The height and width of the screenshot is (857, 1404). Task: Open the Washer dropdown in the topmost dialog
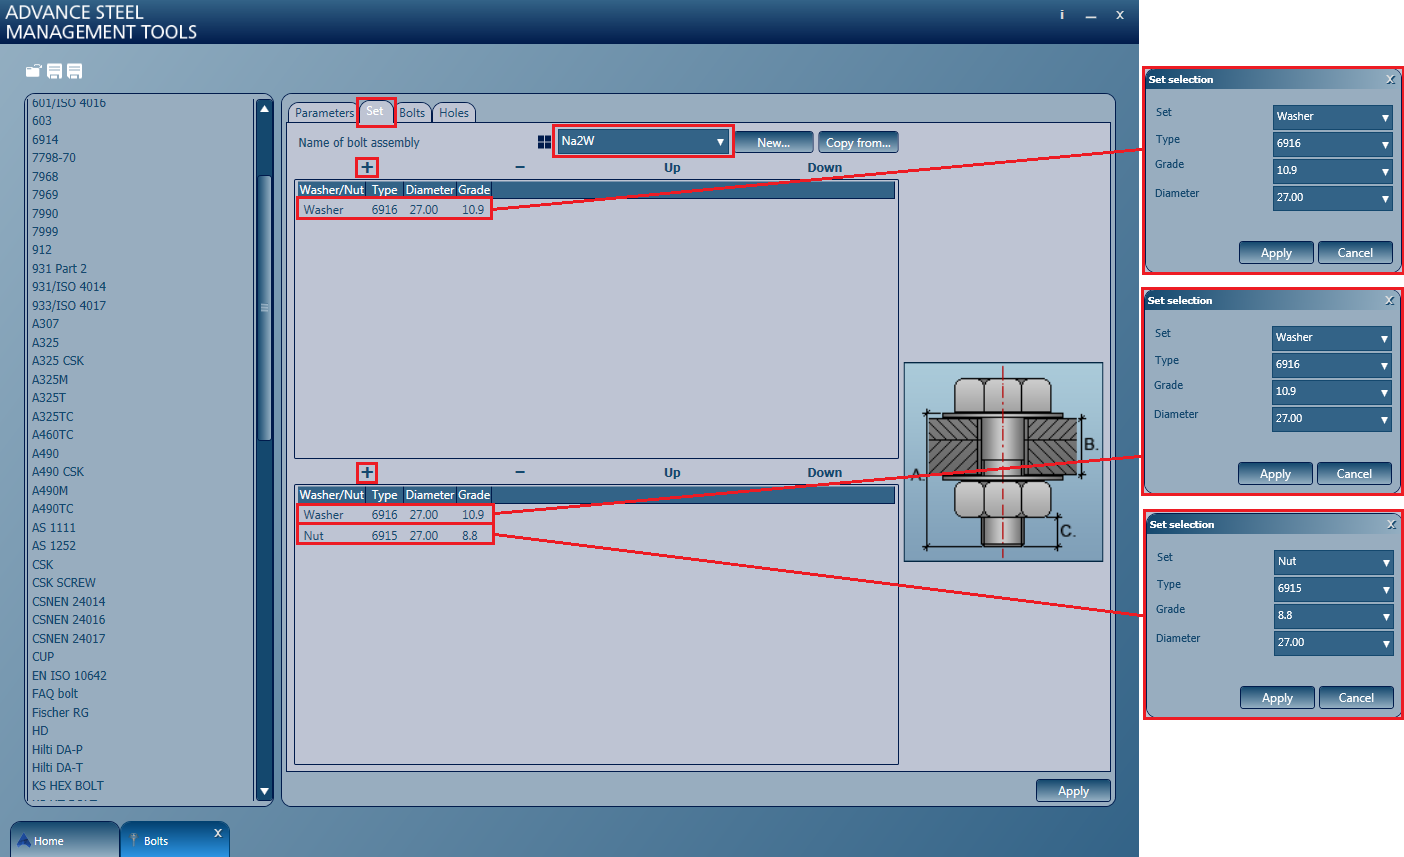click(x=1332, y=117)
